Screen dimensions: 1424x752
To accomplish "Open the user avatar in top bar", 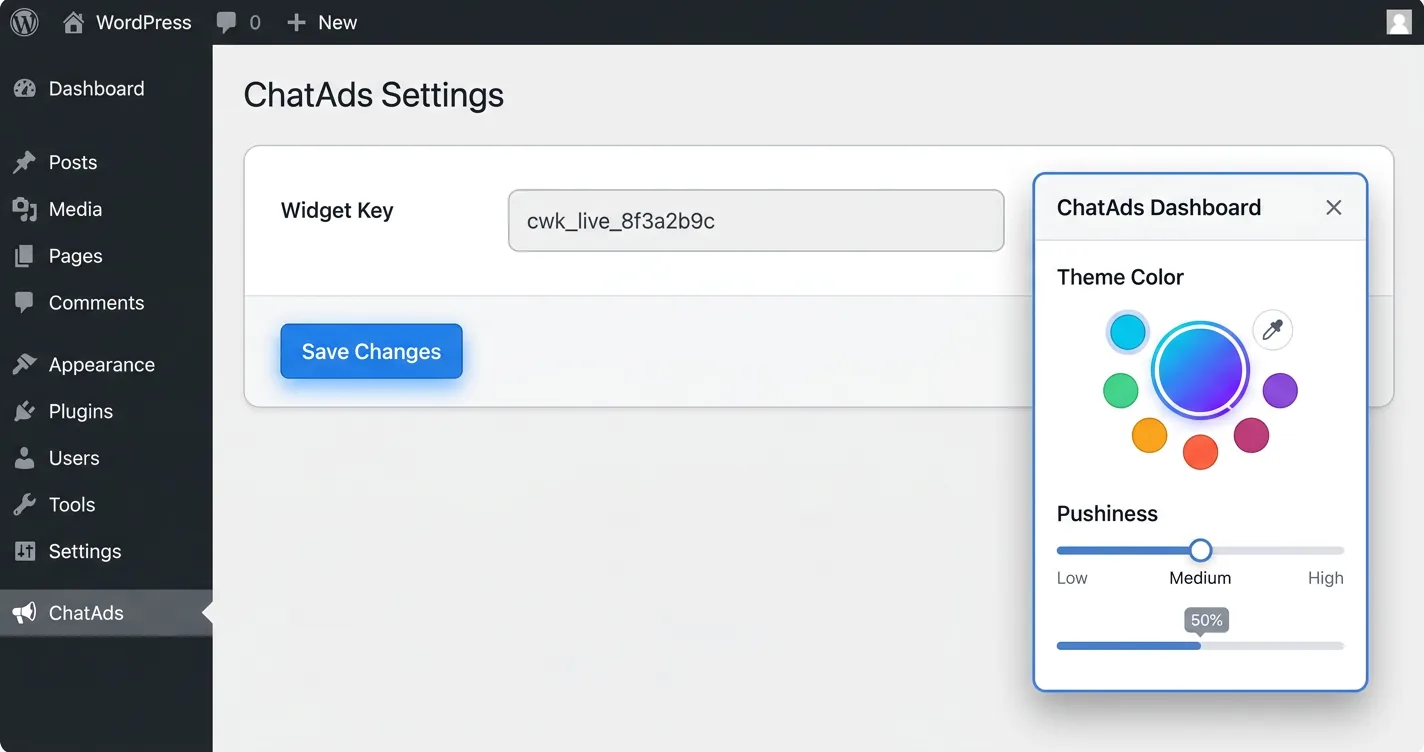I will pos(1399,22).
